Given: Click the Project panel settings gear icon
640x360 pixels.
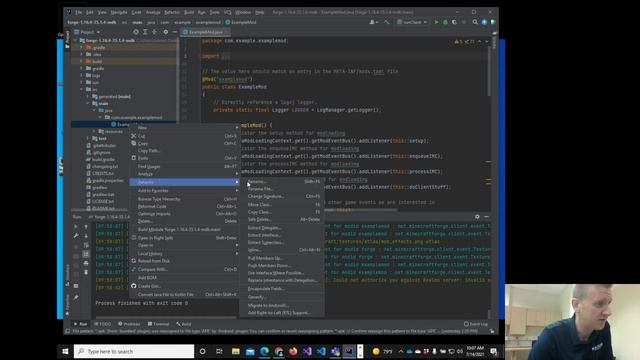Looking at the screenshot, I should [x=165, y=32].
